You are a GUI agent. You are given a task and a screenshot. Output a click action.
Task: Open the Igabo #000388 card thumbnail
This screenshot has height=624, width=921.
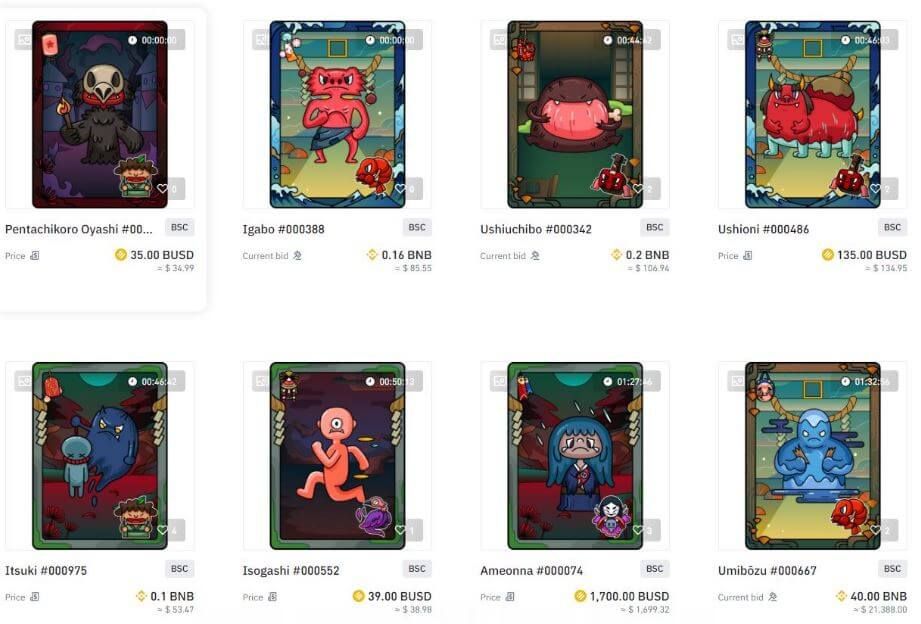click(337, 115)
